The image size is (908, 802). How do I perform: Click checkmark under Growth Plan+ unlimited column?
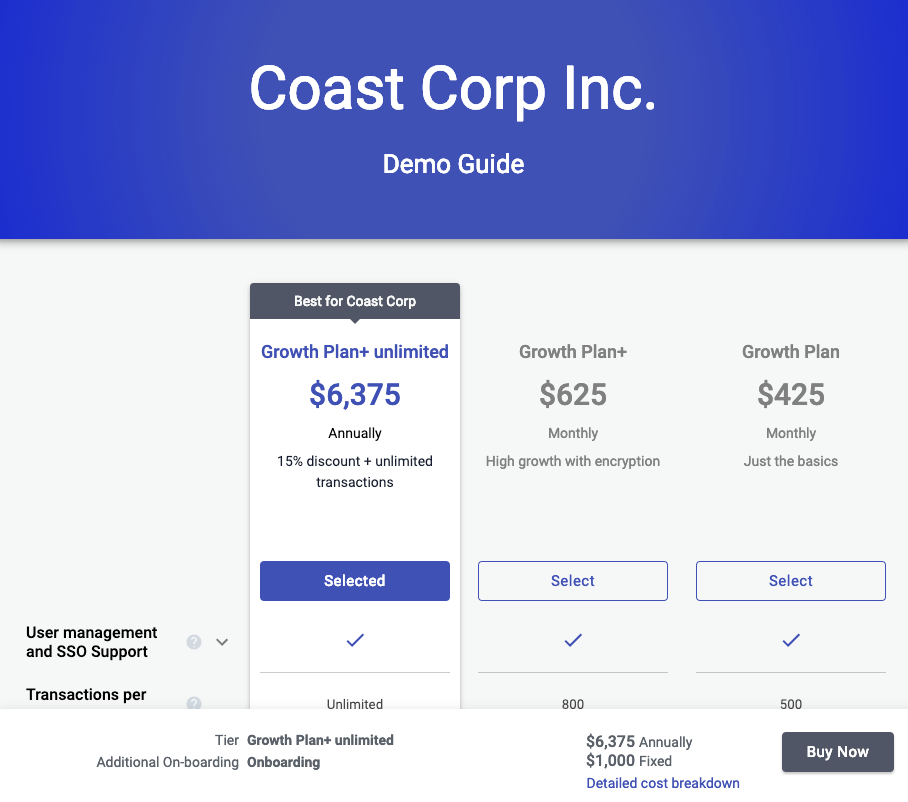355,640
